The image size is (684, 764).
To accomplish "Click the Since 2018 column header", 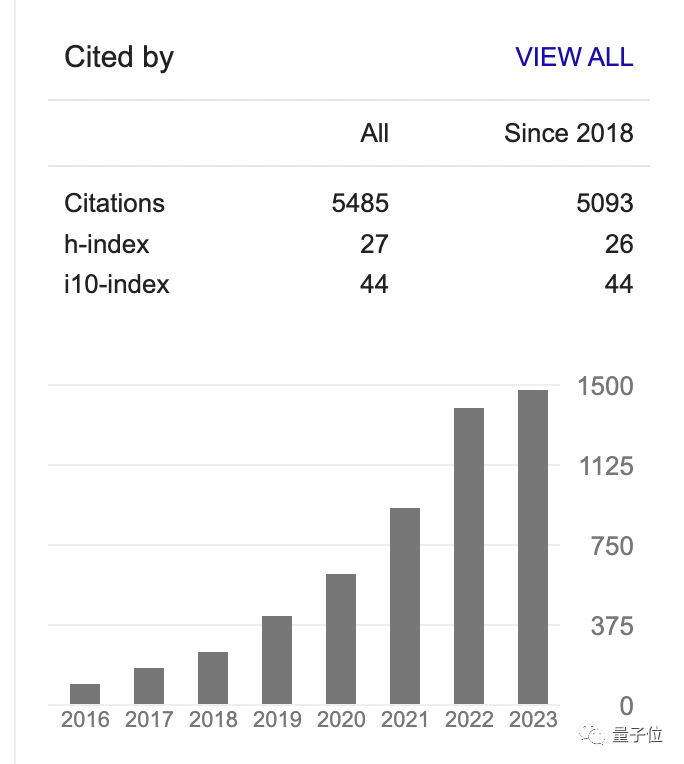I will pos(568,133).
